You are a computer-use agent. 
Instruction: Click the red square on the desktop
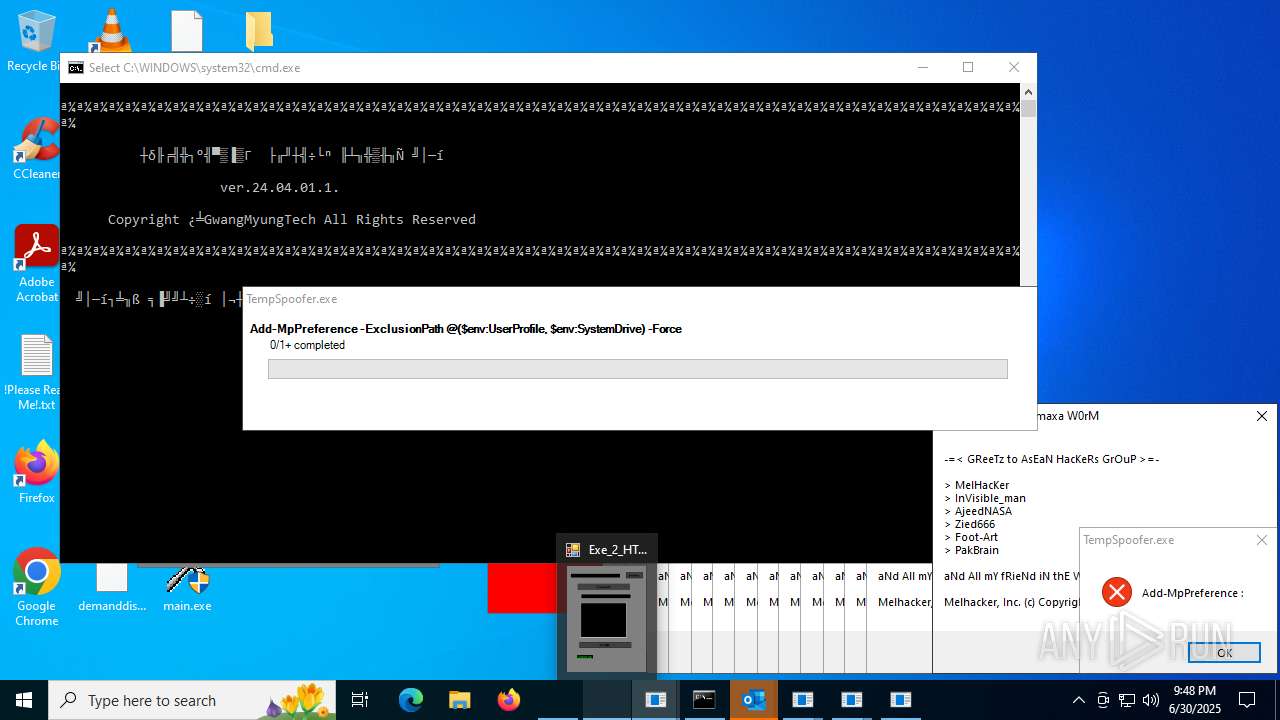[522, 588]
